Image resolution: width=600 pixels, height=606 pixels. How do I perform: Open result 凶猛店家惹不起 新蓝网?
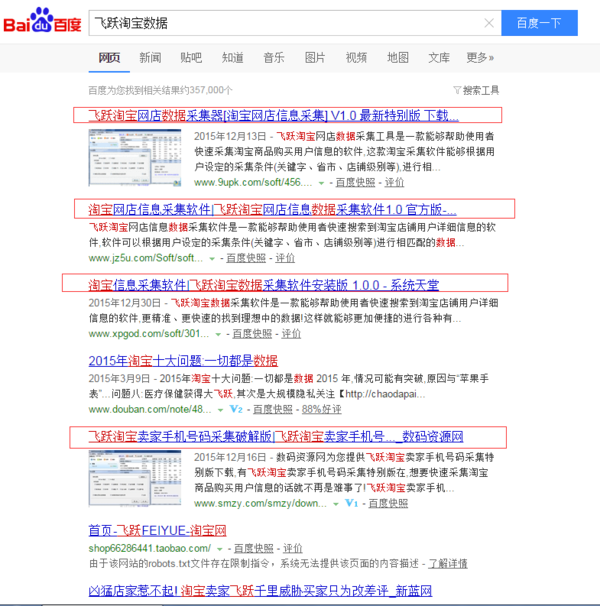pyautogui.click(x=260, y=591)
